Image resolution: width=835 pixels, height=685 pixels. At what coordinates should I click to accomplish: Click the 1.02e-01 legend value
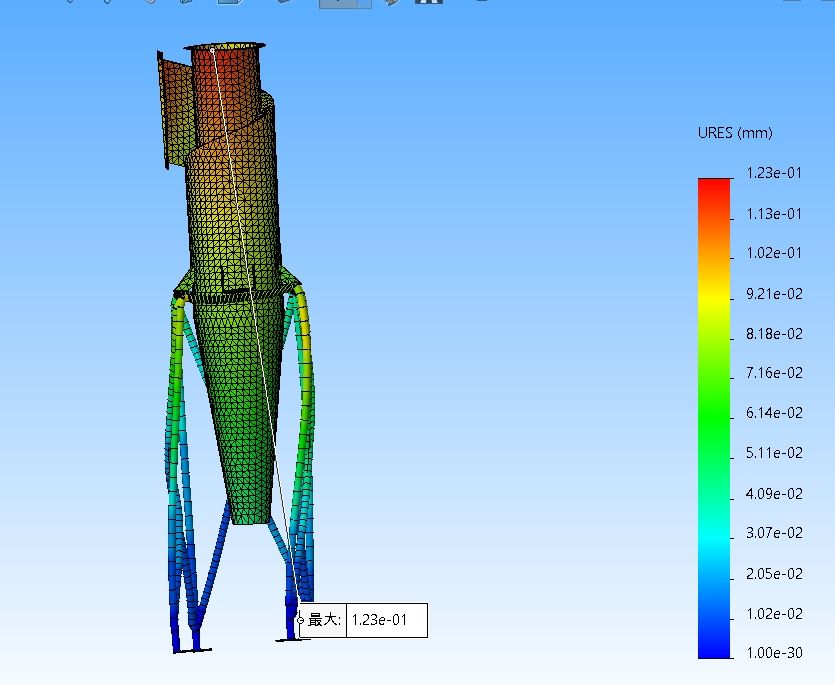(774, 253)
